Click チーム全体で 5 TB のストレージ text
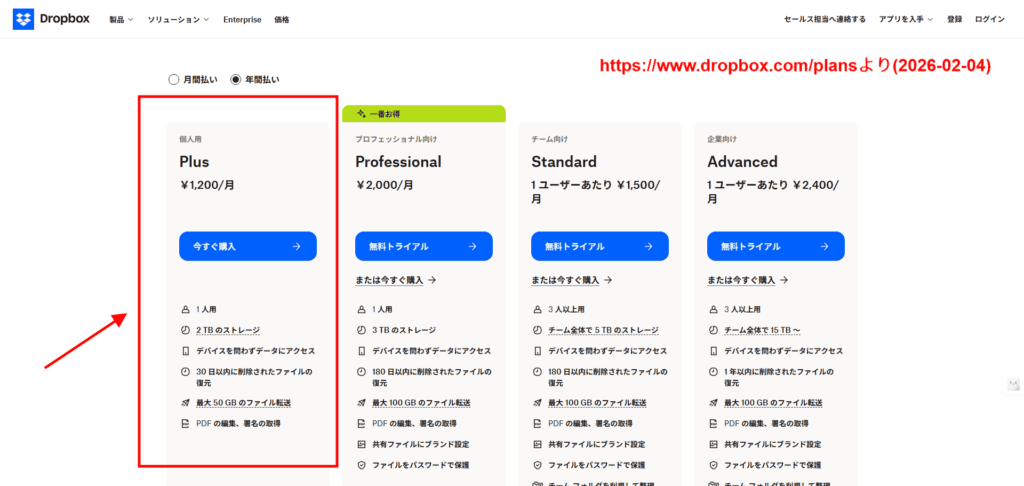 pos(603,331)
